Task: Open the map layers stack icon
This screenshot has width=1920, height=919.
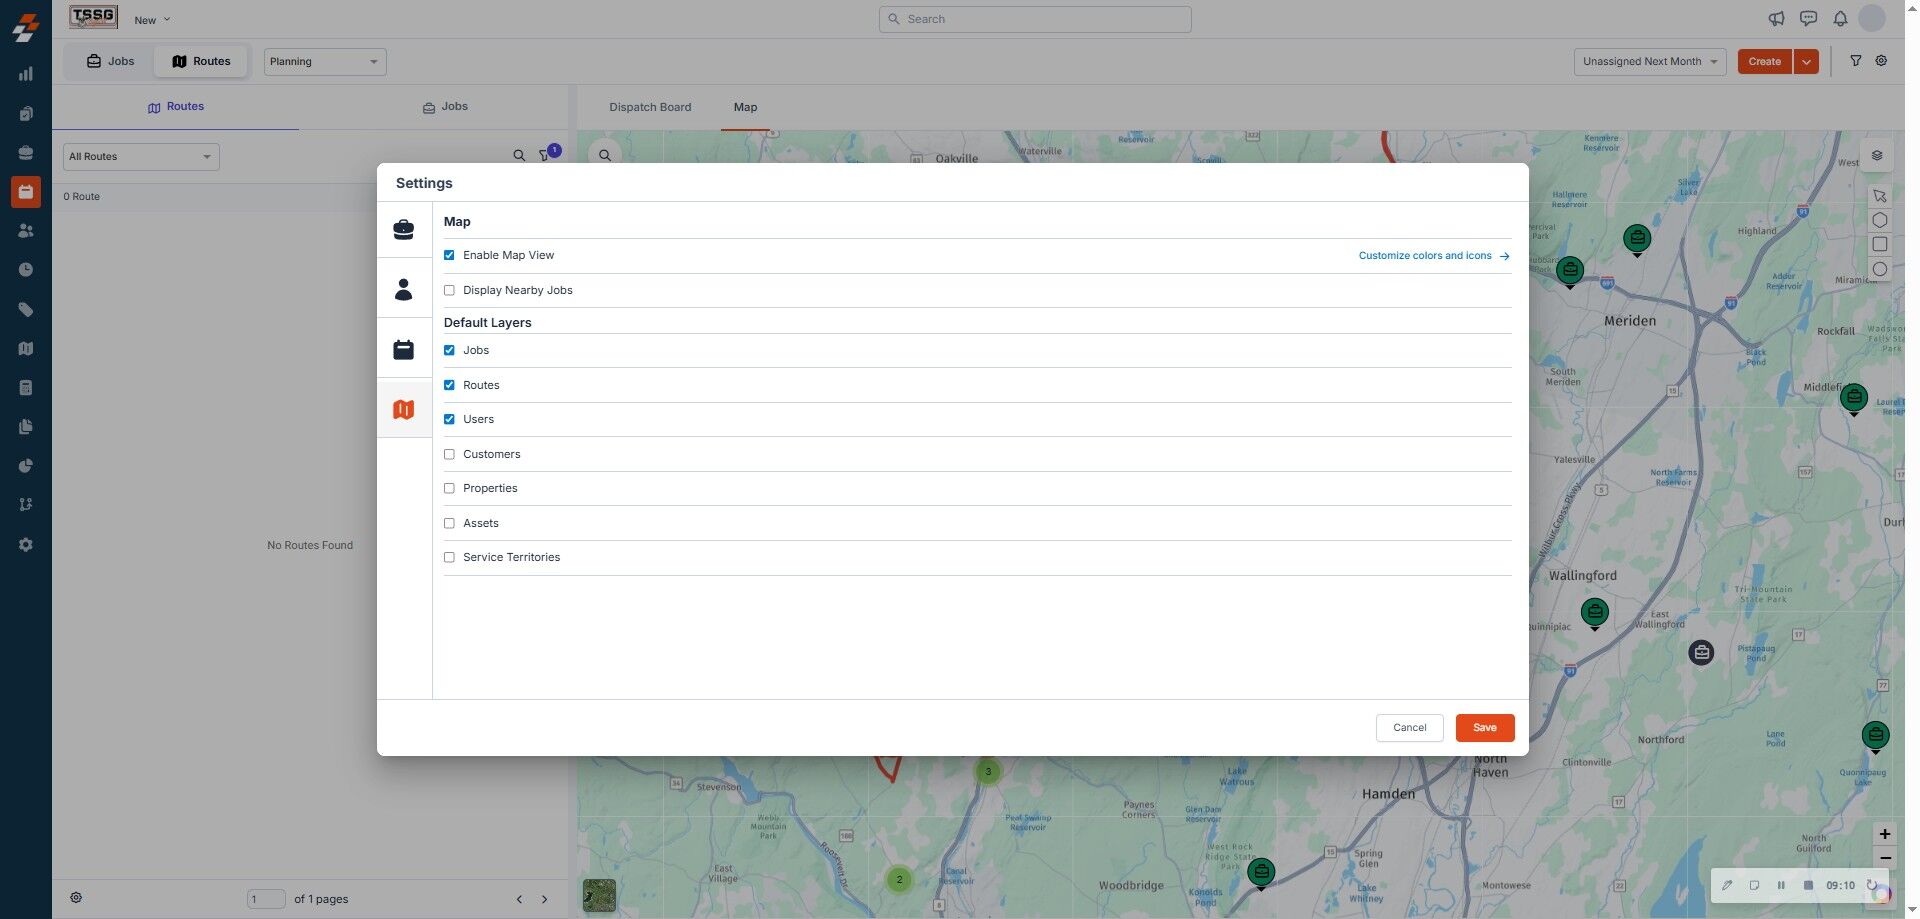Action: click(x=1877, y=155)
